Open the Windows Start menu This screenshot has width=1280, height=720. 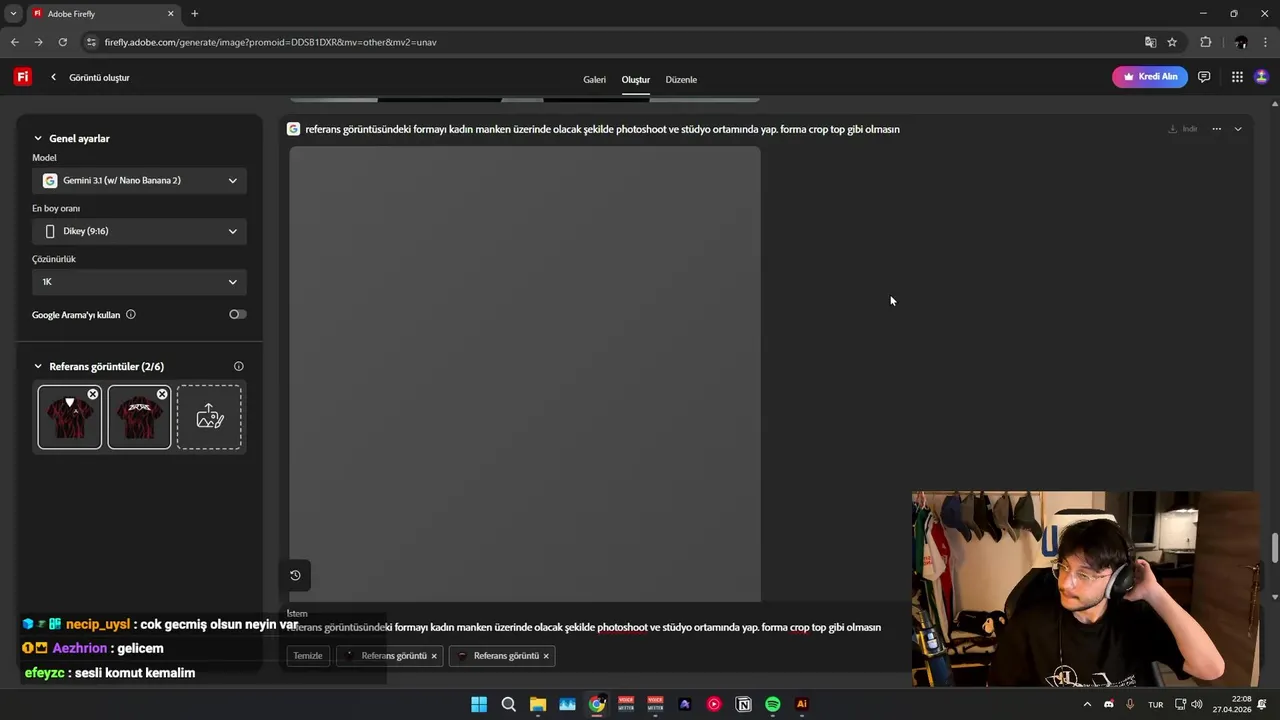coord(479,704)
